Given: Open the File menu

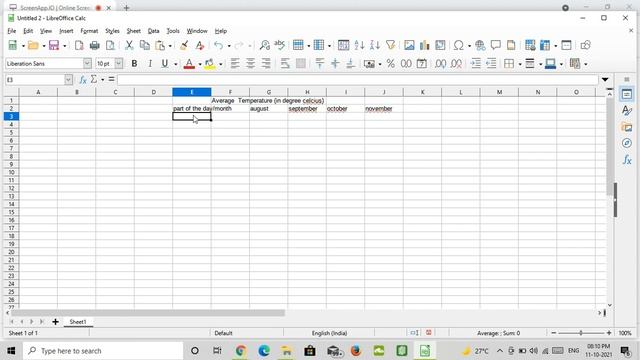Looking at the screenshot, I should click(11, 31).
